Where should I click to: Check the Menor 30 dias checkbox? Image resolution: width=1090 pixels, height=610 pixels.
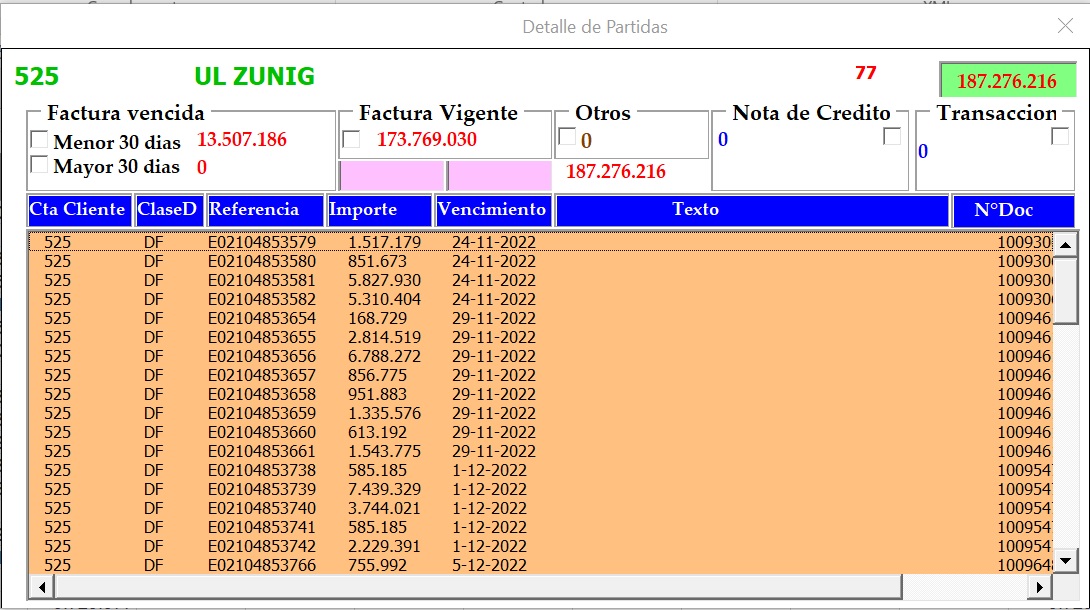pos(40,140)
